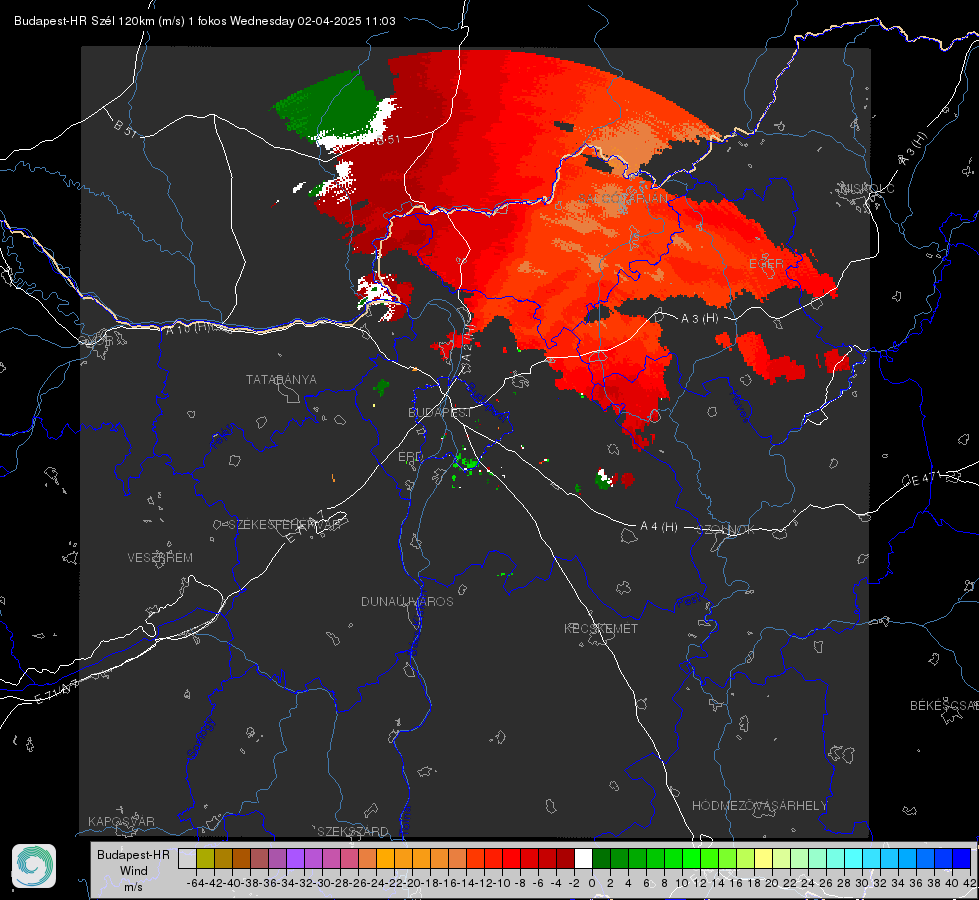Click the ÉRD town label
The width and height of the screenshot is (979, 900).
click(410, 457)
